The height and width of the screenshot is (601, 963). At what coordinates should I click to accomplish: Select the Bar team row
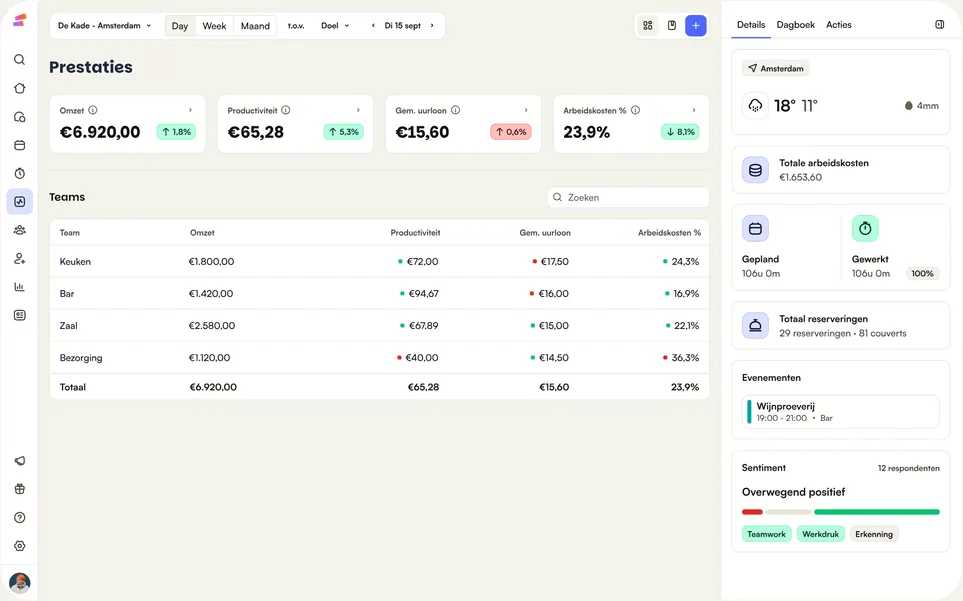pos(379,293)
